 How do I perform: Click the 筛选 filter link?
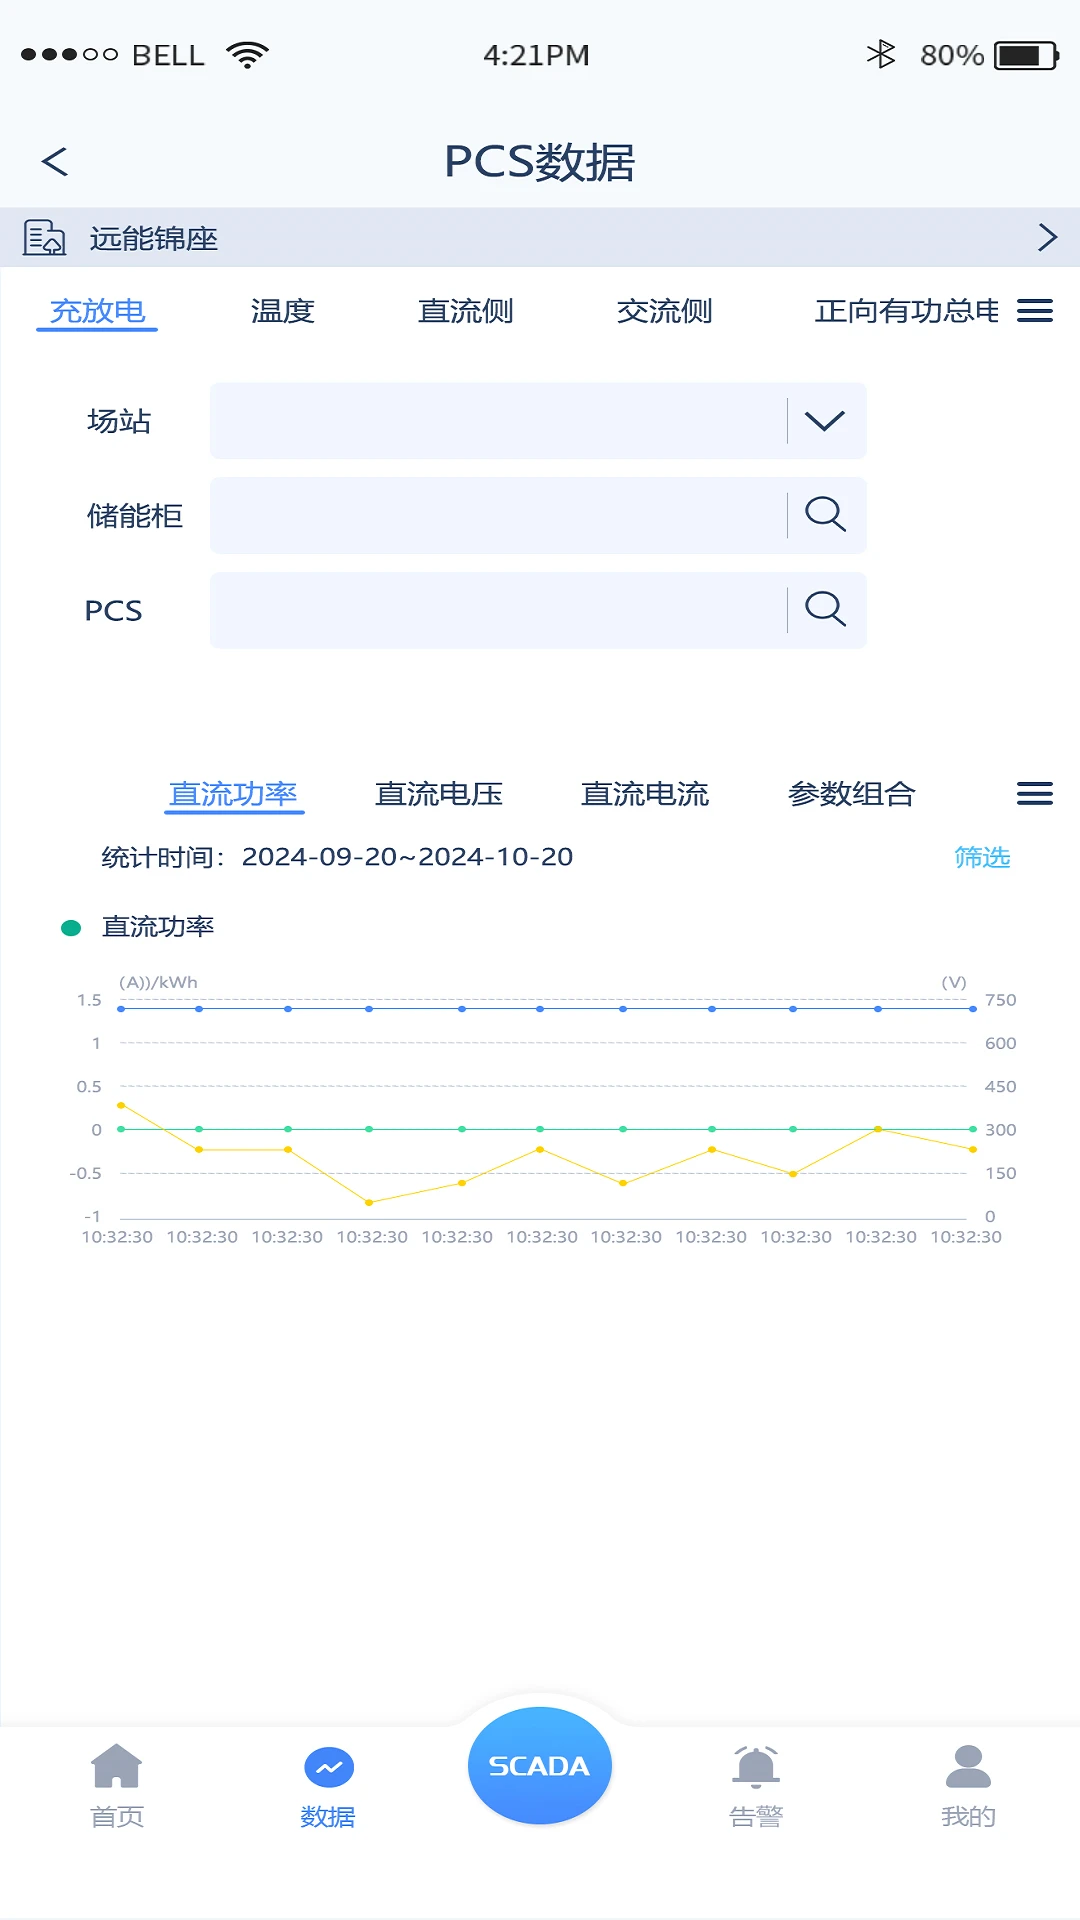point(981,857)
